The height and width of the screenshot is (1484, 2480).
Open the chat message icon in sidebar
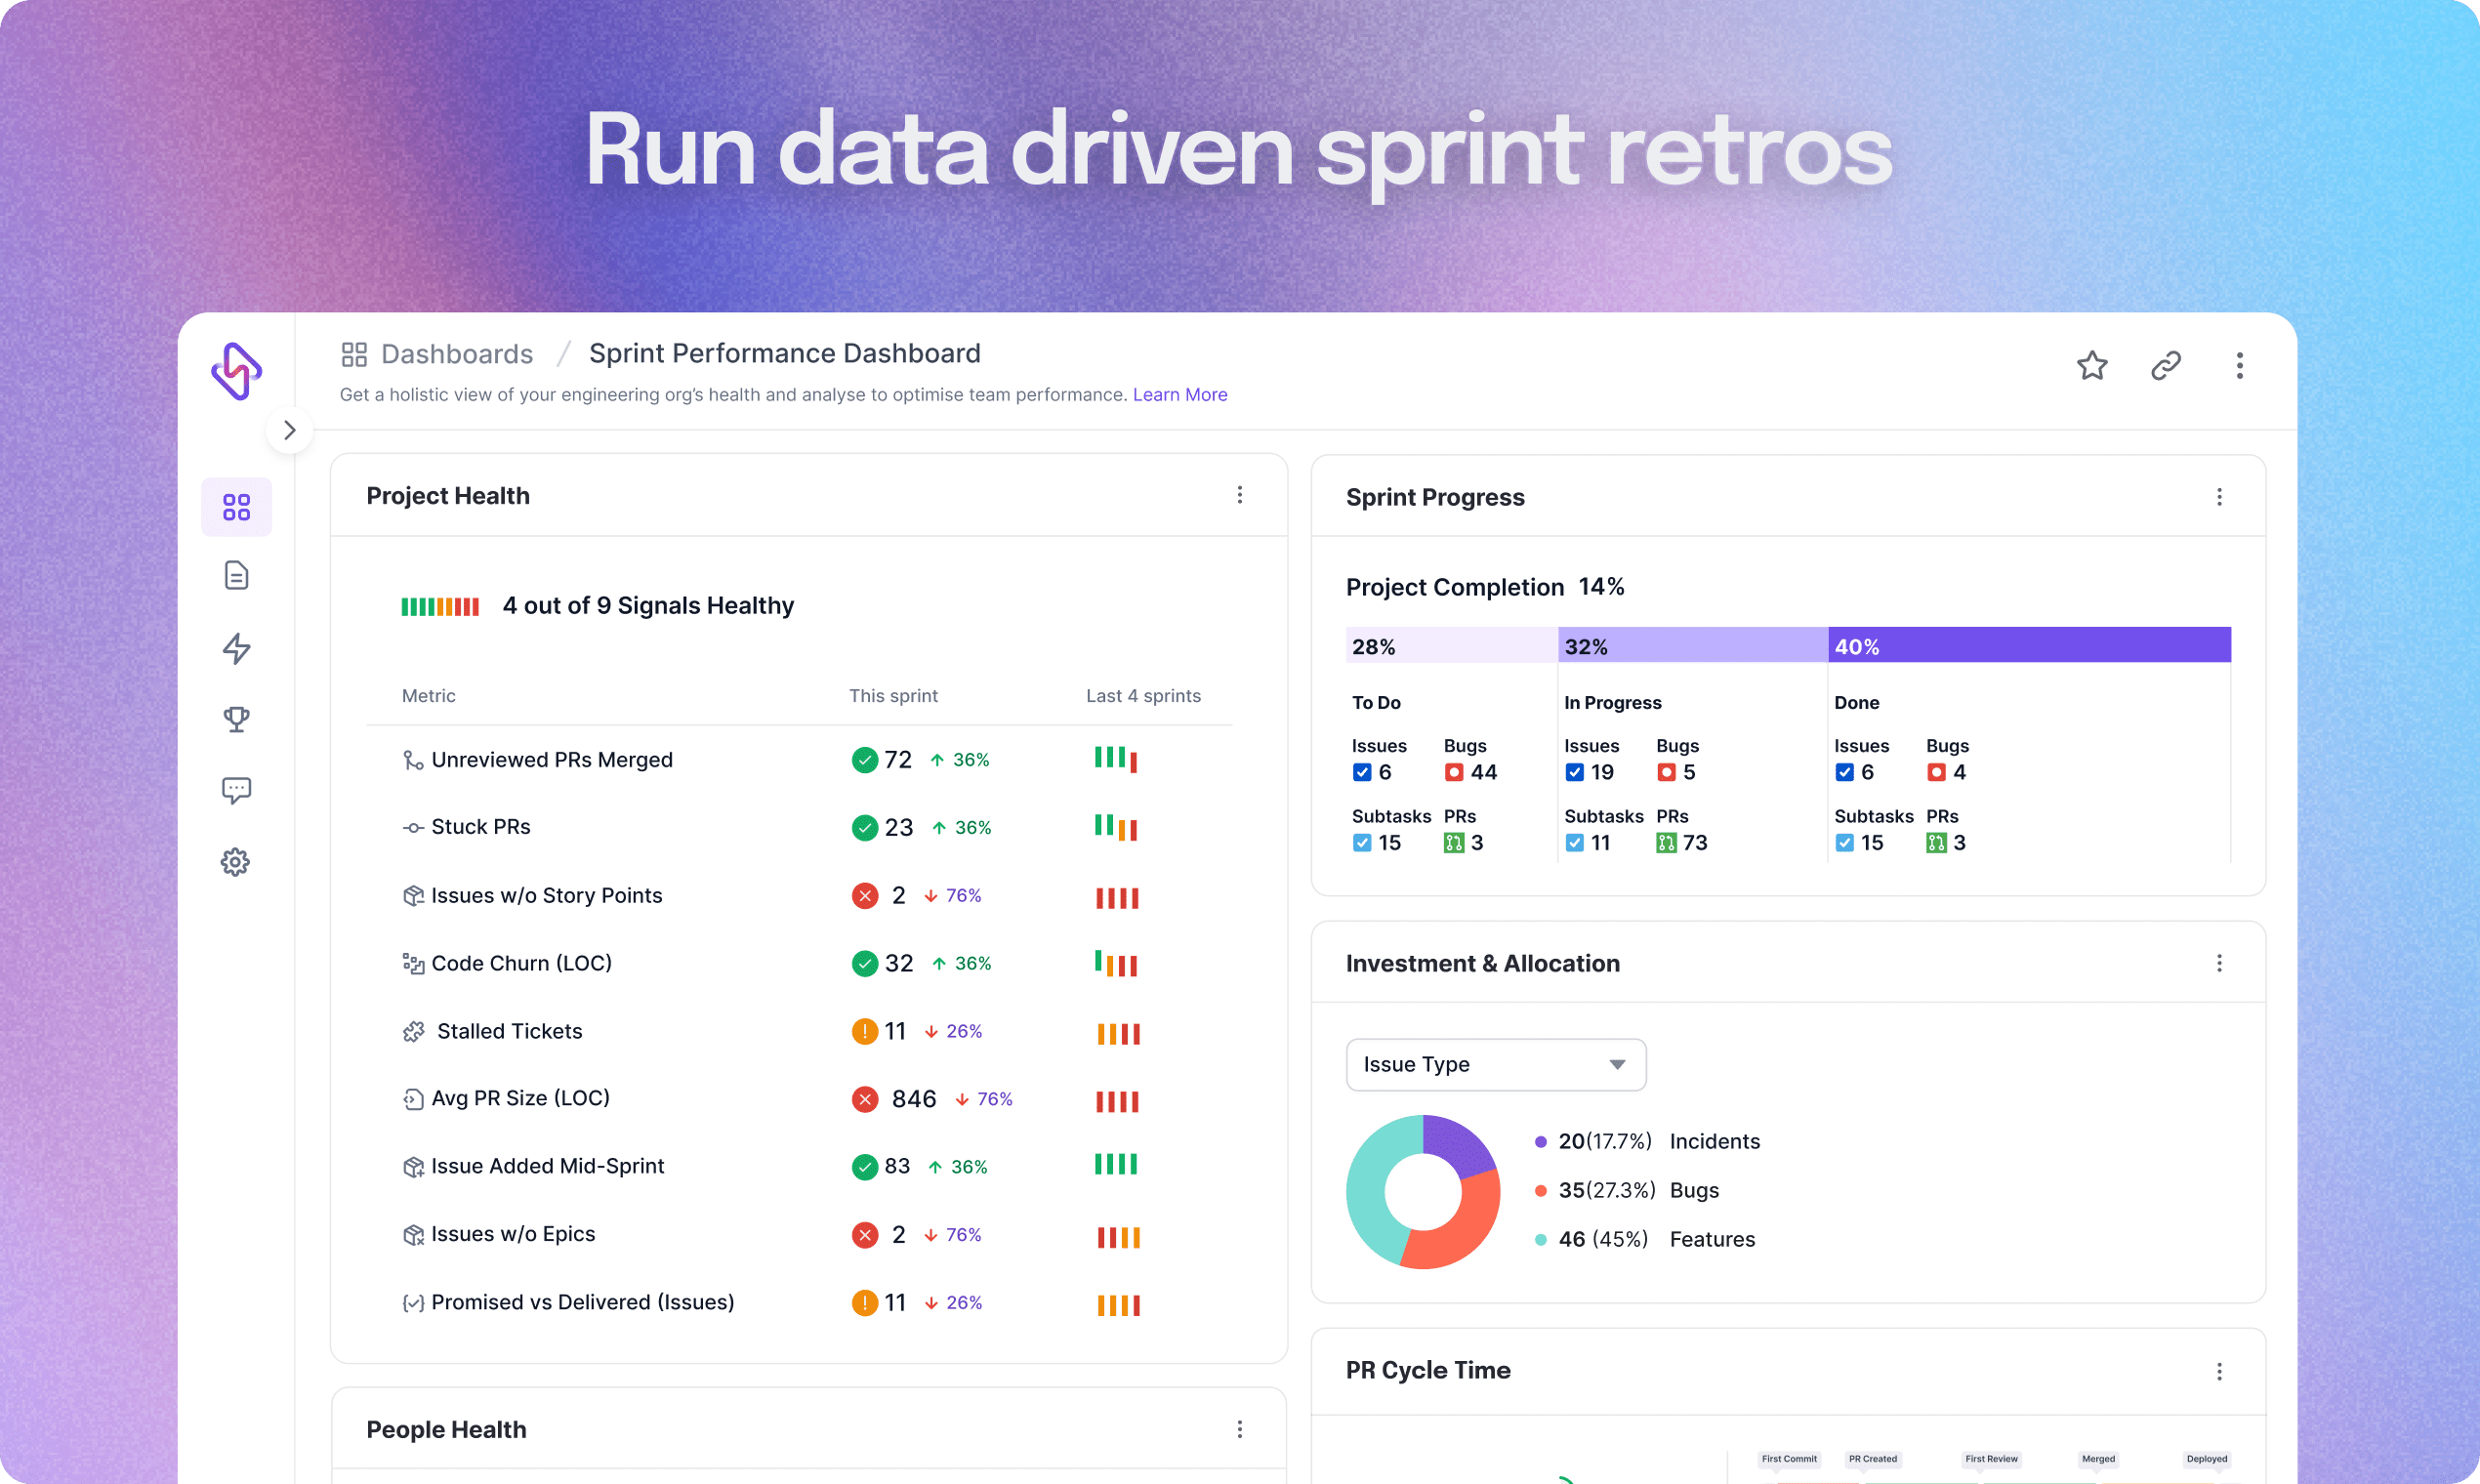pyautogui.click(x=236, y=790)
